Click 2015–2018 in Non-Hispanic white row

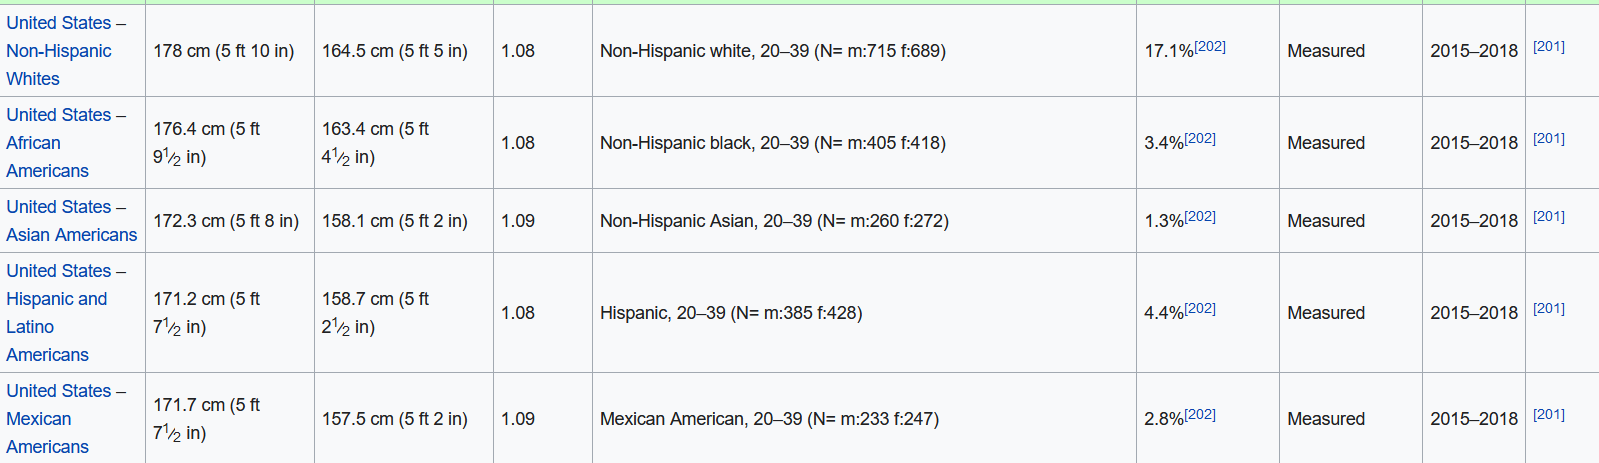pyautogui.click(x=1474, y=51)
